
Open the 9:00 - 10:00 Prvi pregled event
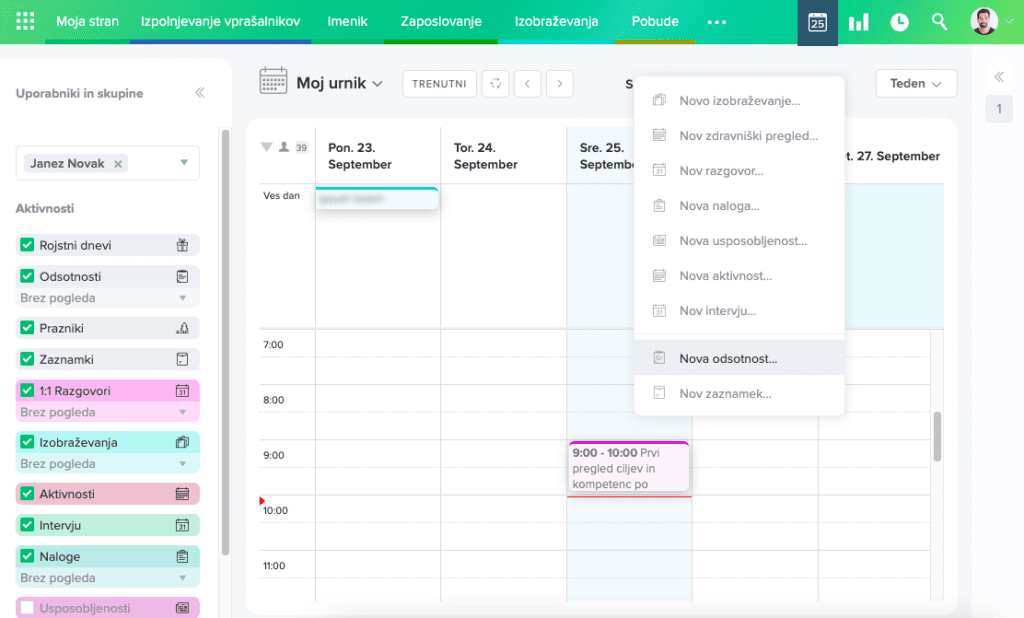coord(629,468)
